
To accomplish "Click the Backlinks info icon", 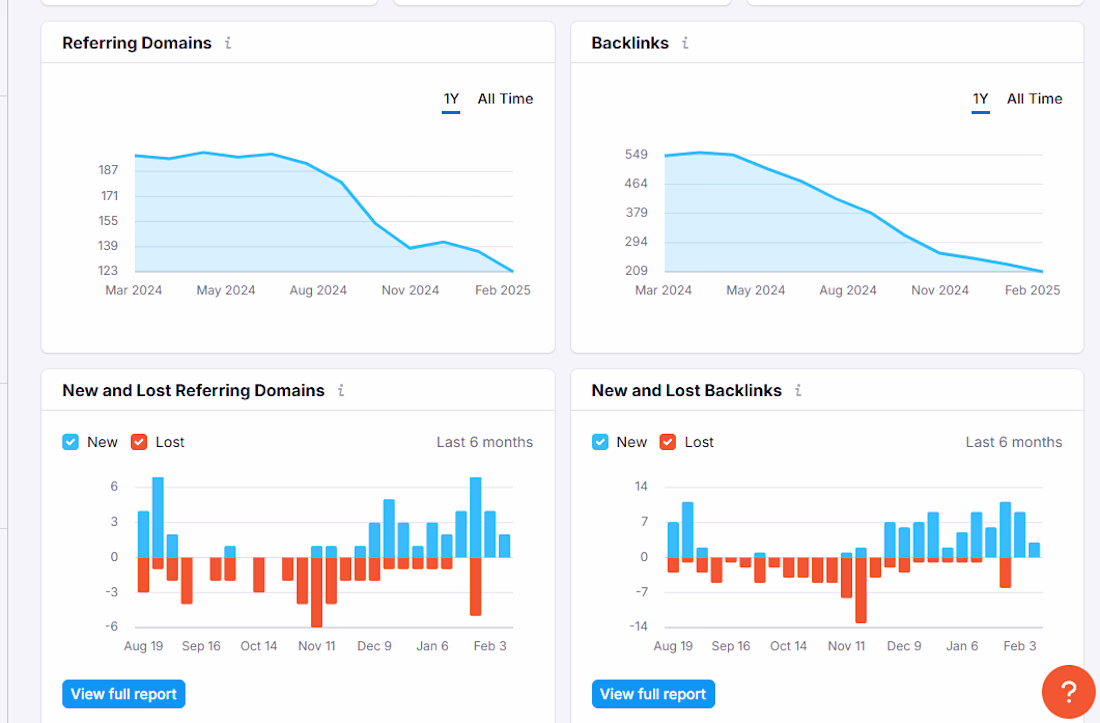I will click(685, 43).
